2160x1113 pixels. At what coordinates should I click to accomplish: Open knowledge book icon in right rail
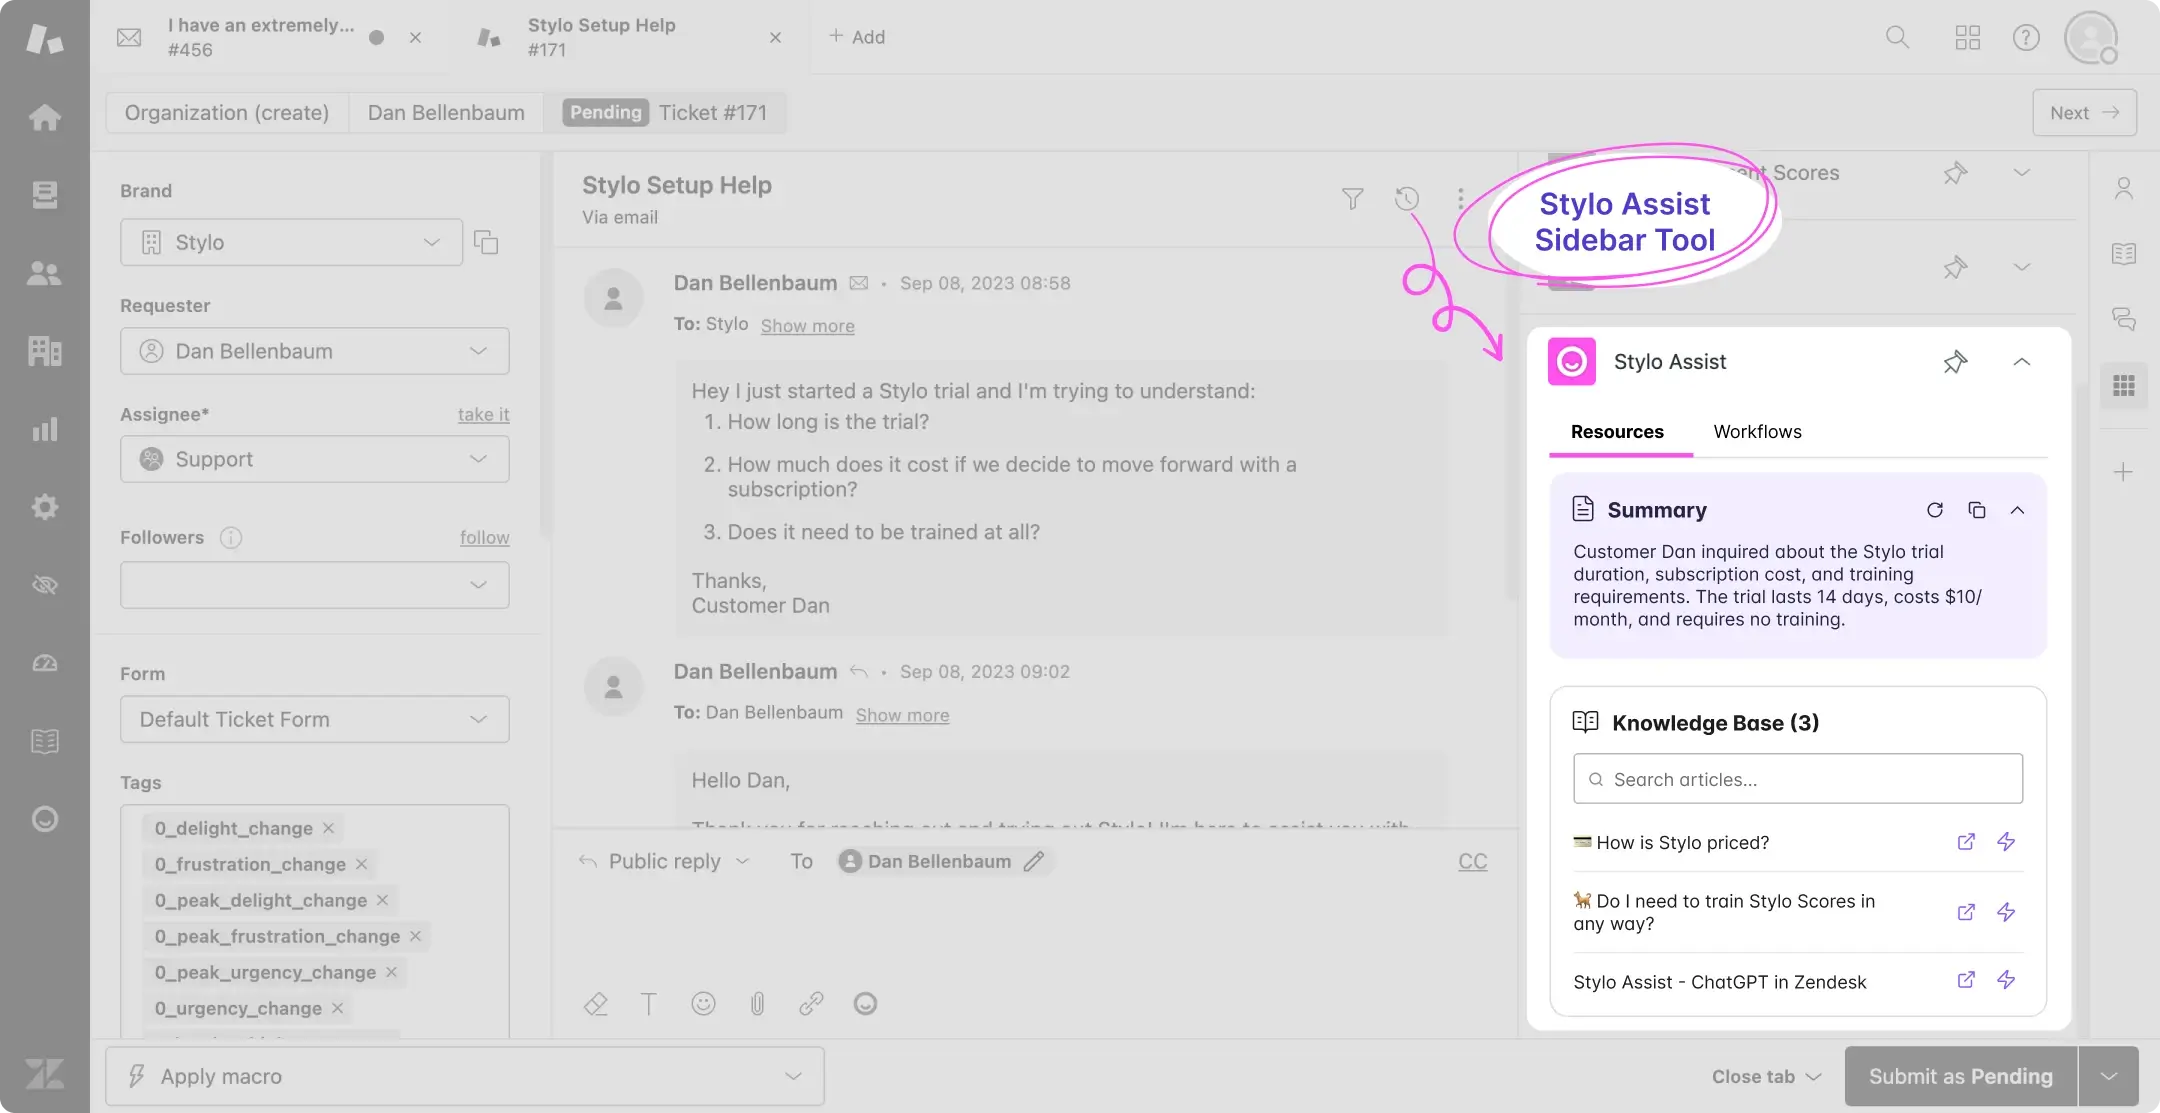tap(2123, 253)
